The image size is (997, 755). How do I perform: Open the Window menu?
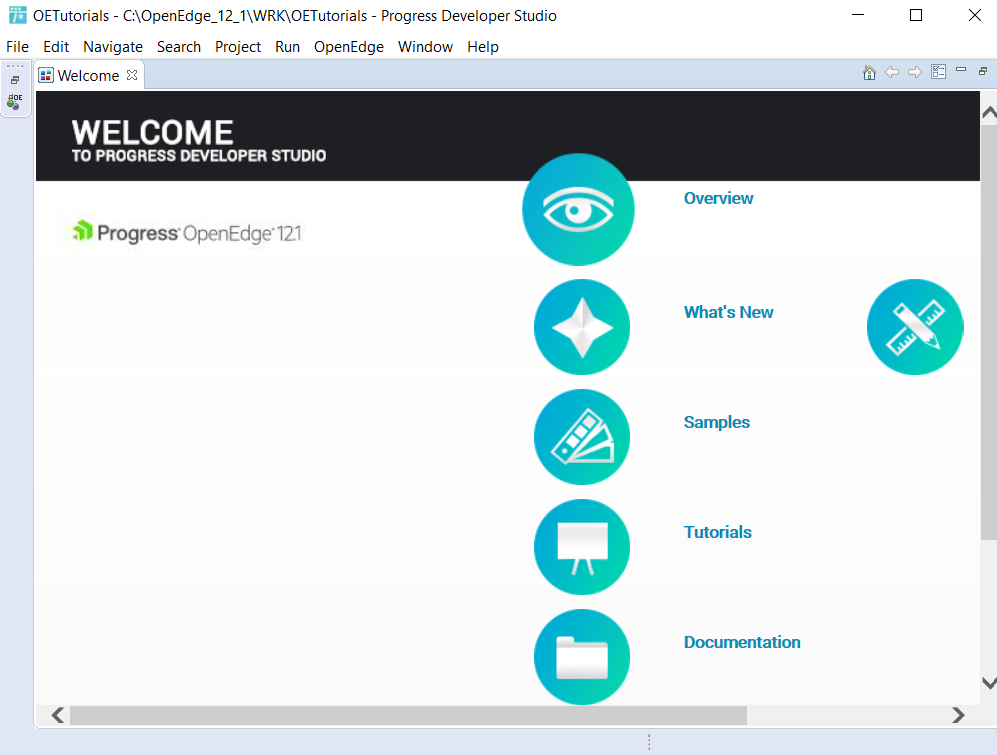425,47
